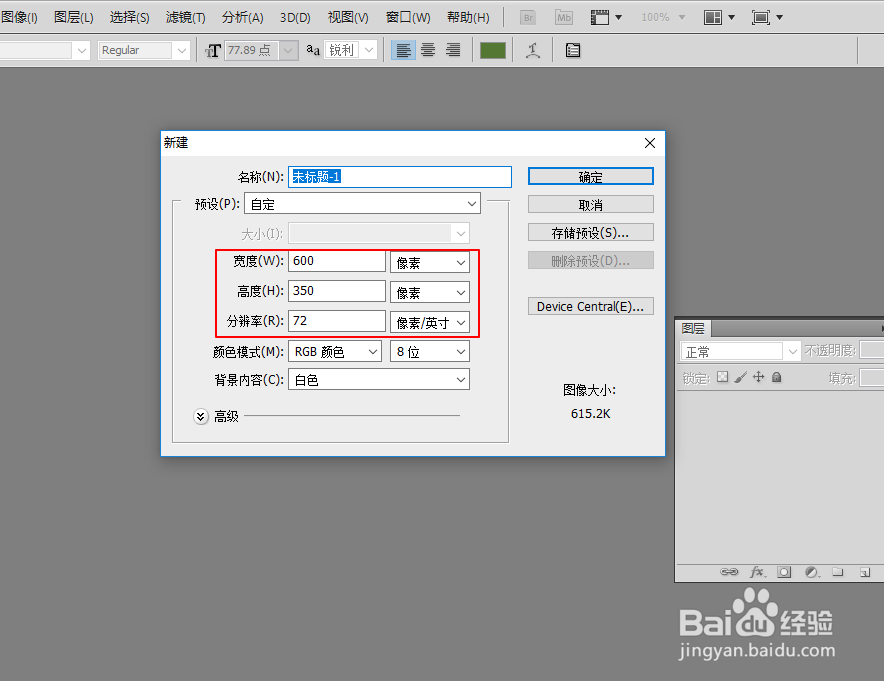Add a layer mask from the Layers panel
This screenshot has width=884, height=681.
point(785,571)
